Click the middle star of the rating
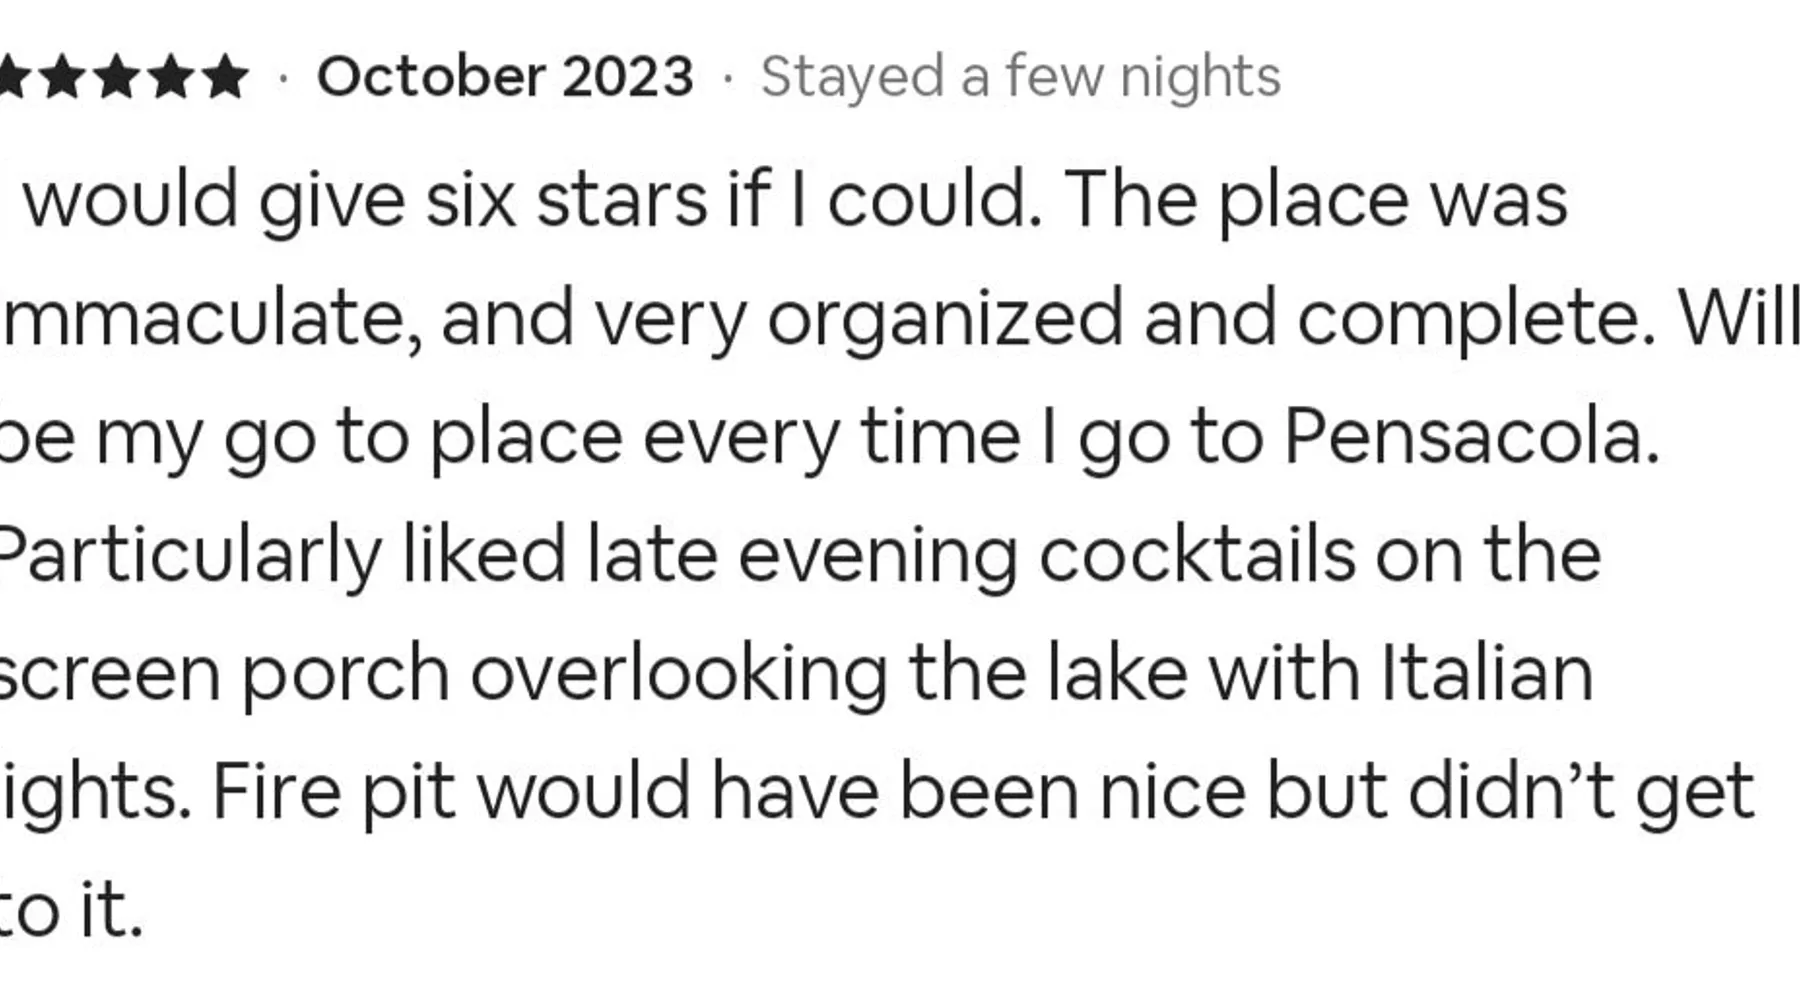1800x1000 pixels. (118, 77)
